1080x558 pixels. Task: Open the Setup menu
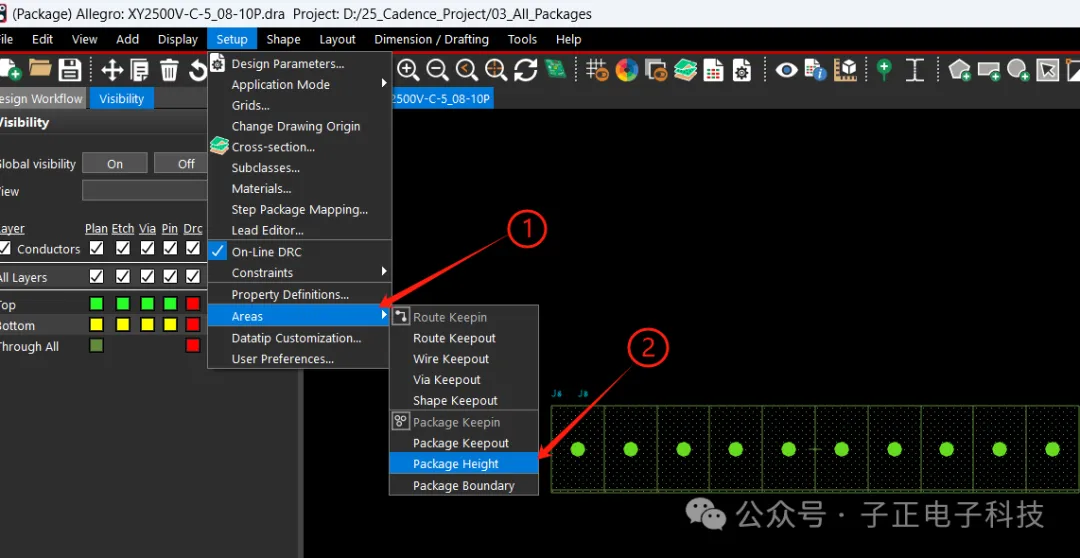(x=232, y=39)
